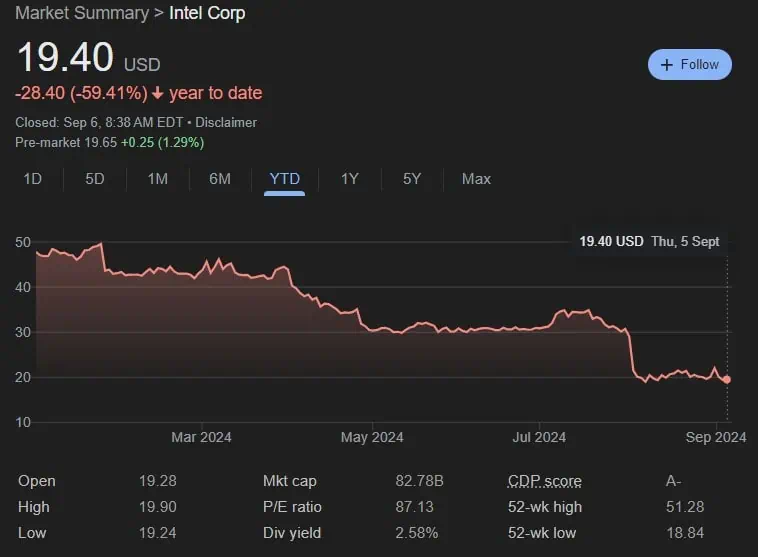This screenshot has height=557, width=758.
Task: Click the red down arrow icon
Action: [157, 93]
